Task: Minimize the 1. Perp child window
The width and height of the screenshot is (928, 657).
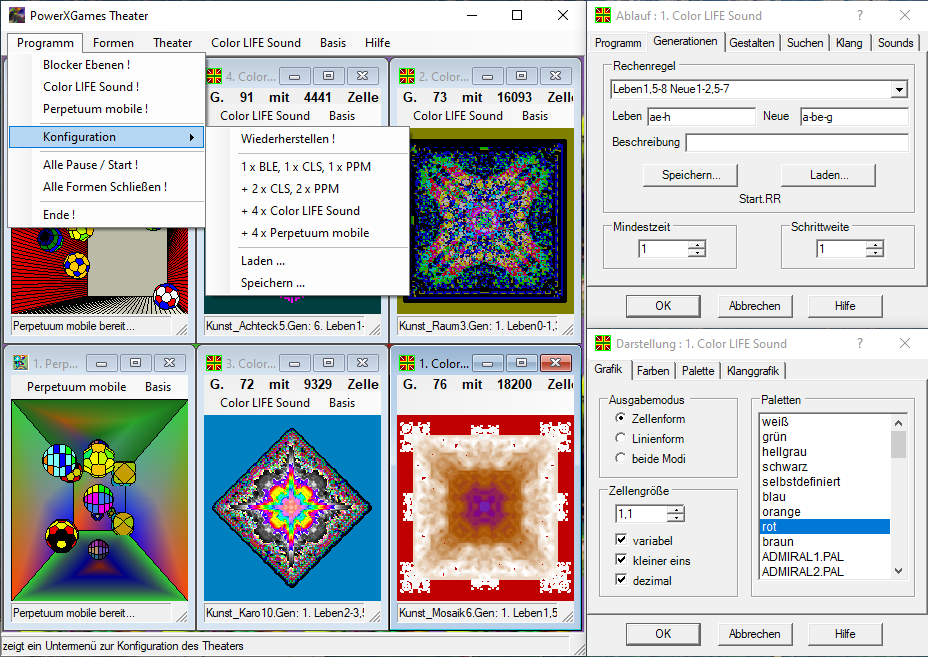Action: pyautogui.click(x=102, y=363)
